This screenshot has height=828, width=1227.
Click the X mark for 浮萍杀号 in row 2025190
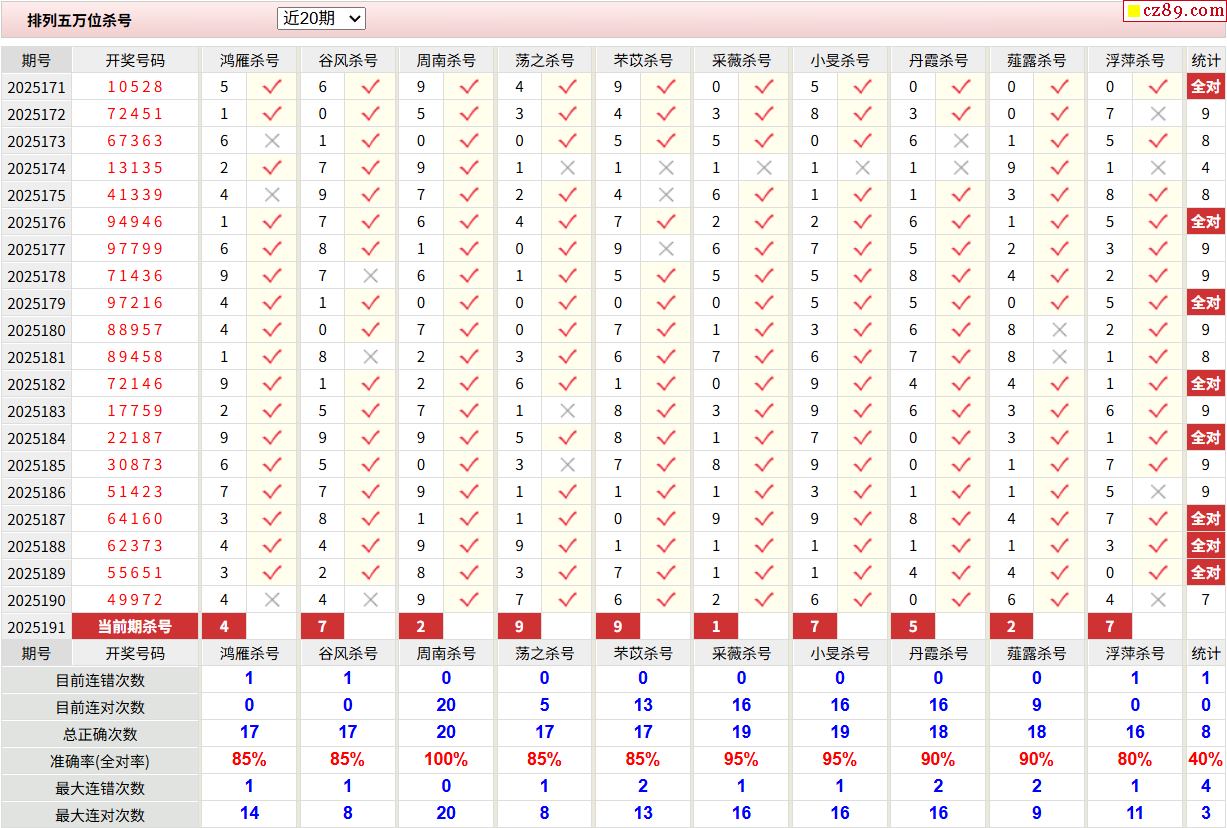click(x=1158, y=600)
